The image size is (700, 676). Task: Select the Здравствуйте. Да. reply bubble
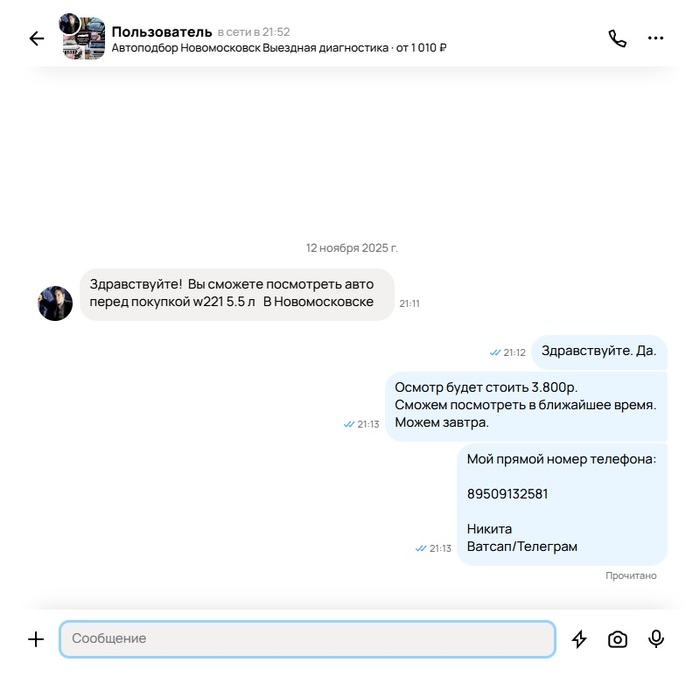point(599,351)
